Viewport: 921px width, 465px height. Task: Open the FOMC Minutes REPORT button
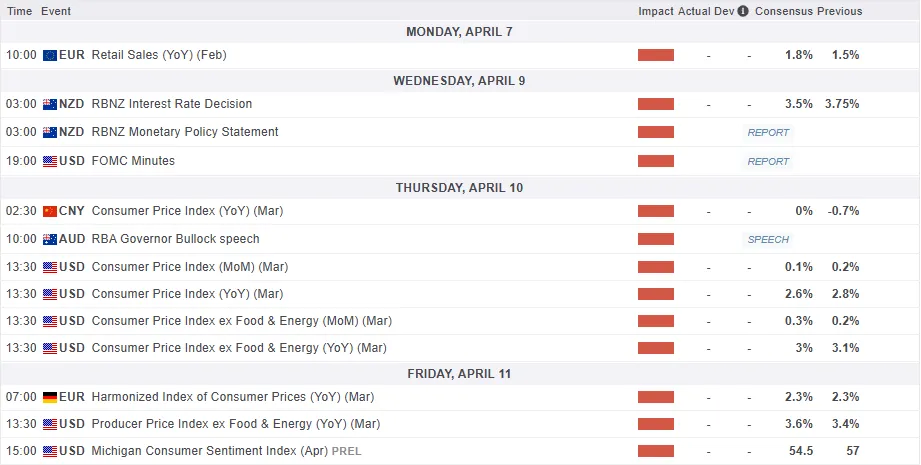pyautogui.click(x=768, y=161)
